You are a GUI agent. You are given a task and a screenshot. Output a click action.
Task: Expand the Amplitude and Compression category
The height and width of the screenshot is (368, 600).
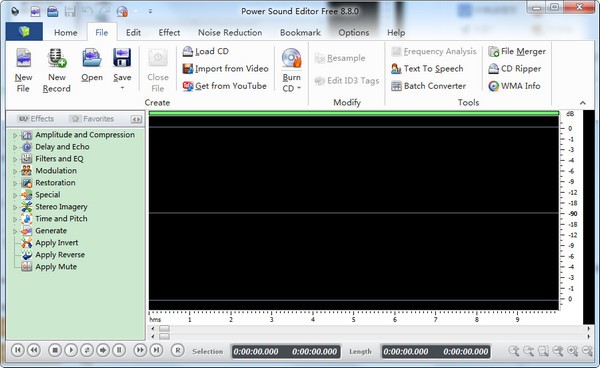pyautogui.click(x=15, y=135)
